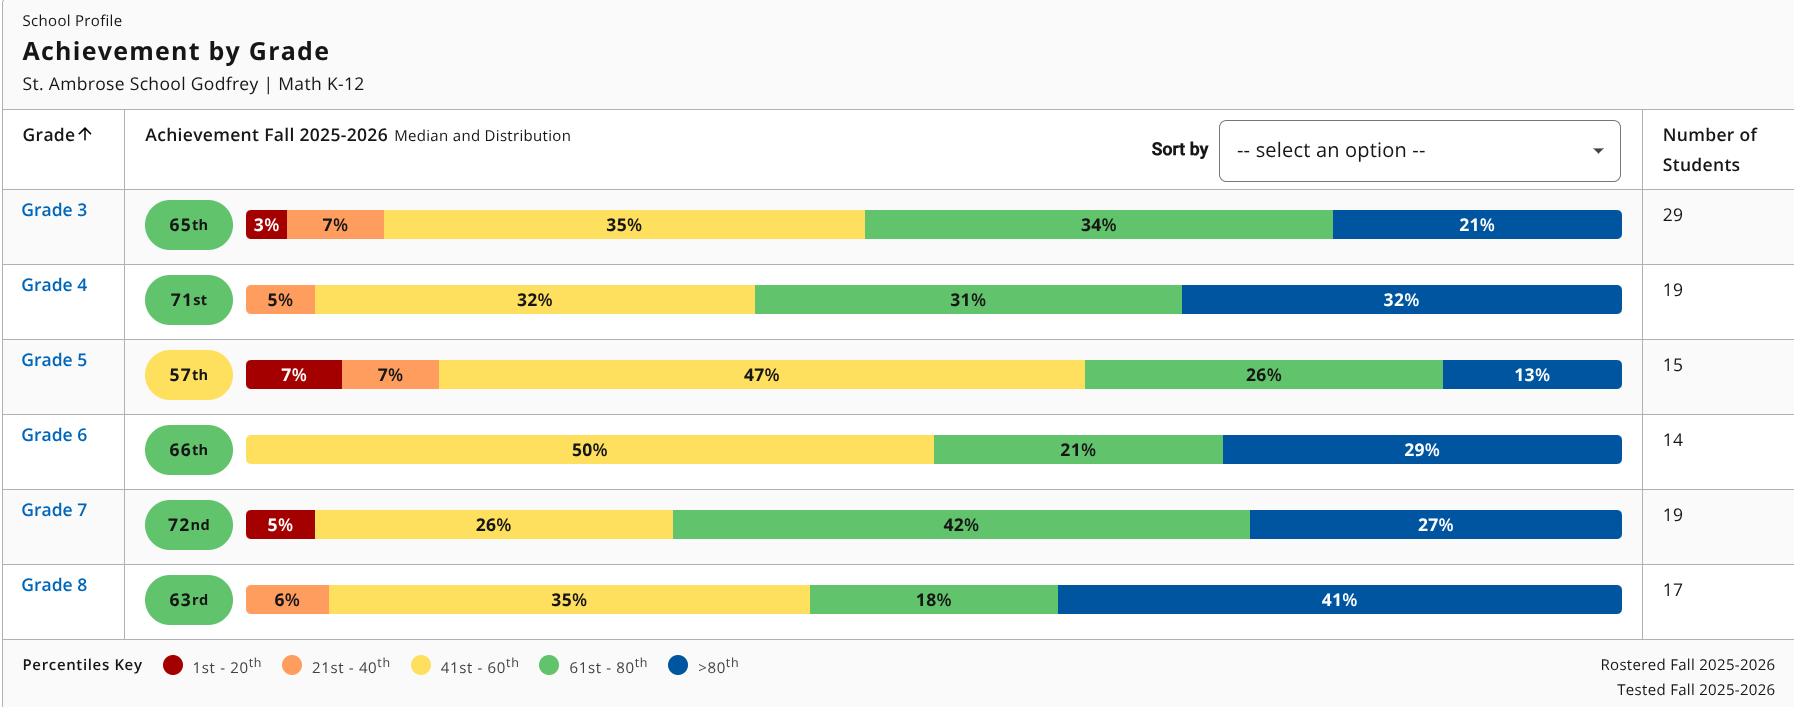Screen dimensions: 1794x707
Task: Click the Grade sort arrow icon
Action: (x=85, y=134)
